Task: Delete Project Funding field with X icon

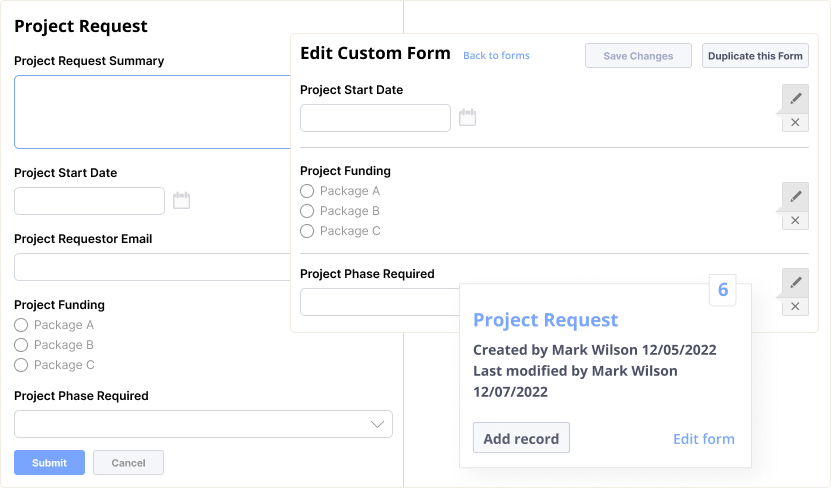Action: point(795,220)
